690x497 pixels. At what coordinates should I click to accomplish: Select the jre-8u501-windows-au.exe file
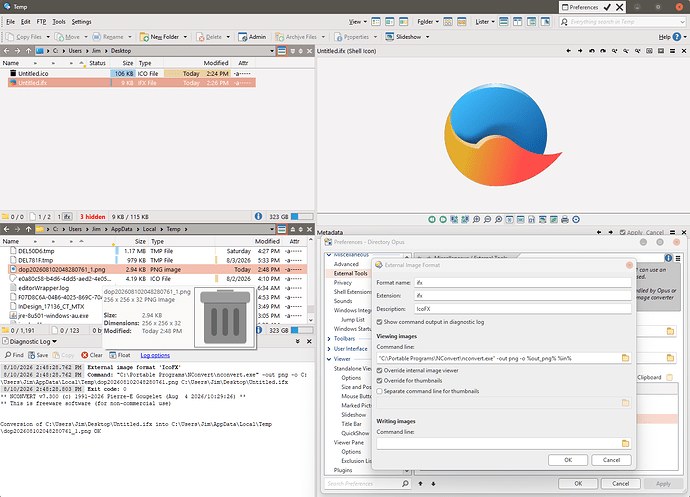click(x=53, y=316)
